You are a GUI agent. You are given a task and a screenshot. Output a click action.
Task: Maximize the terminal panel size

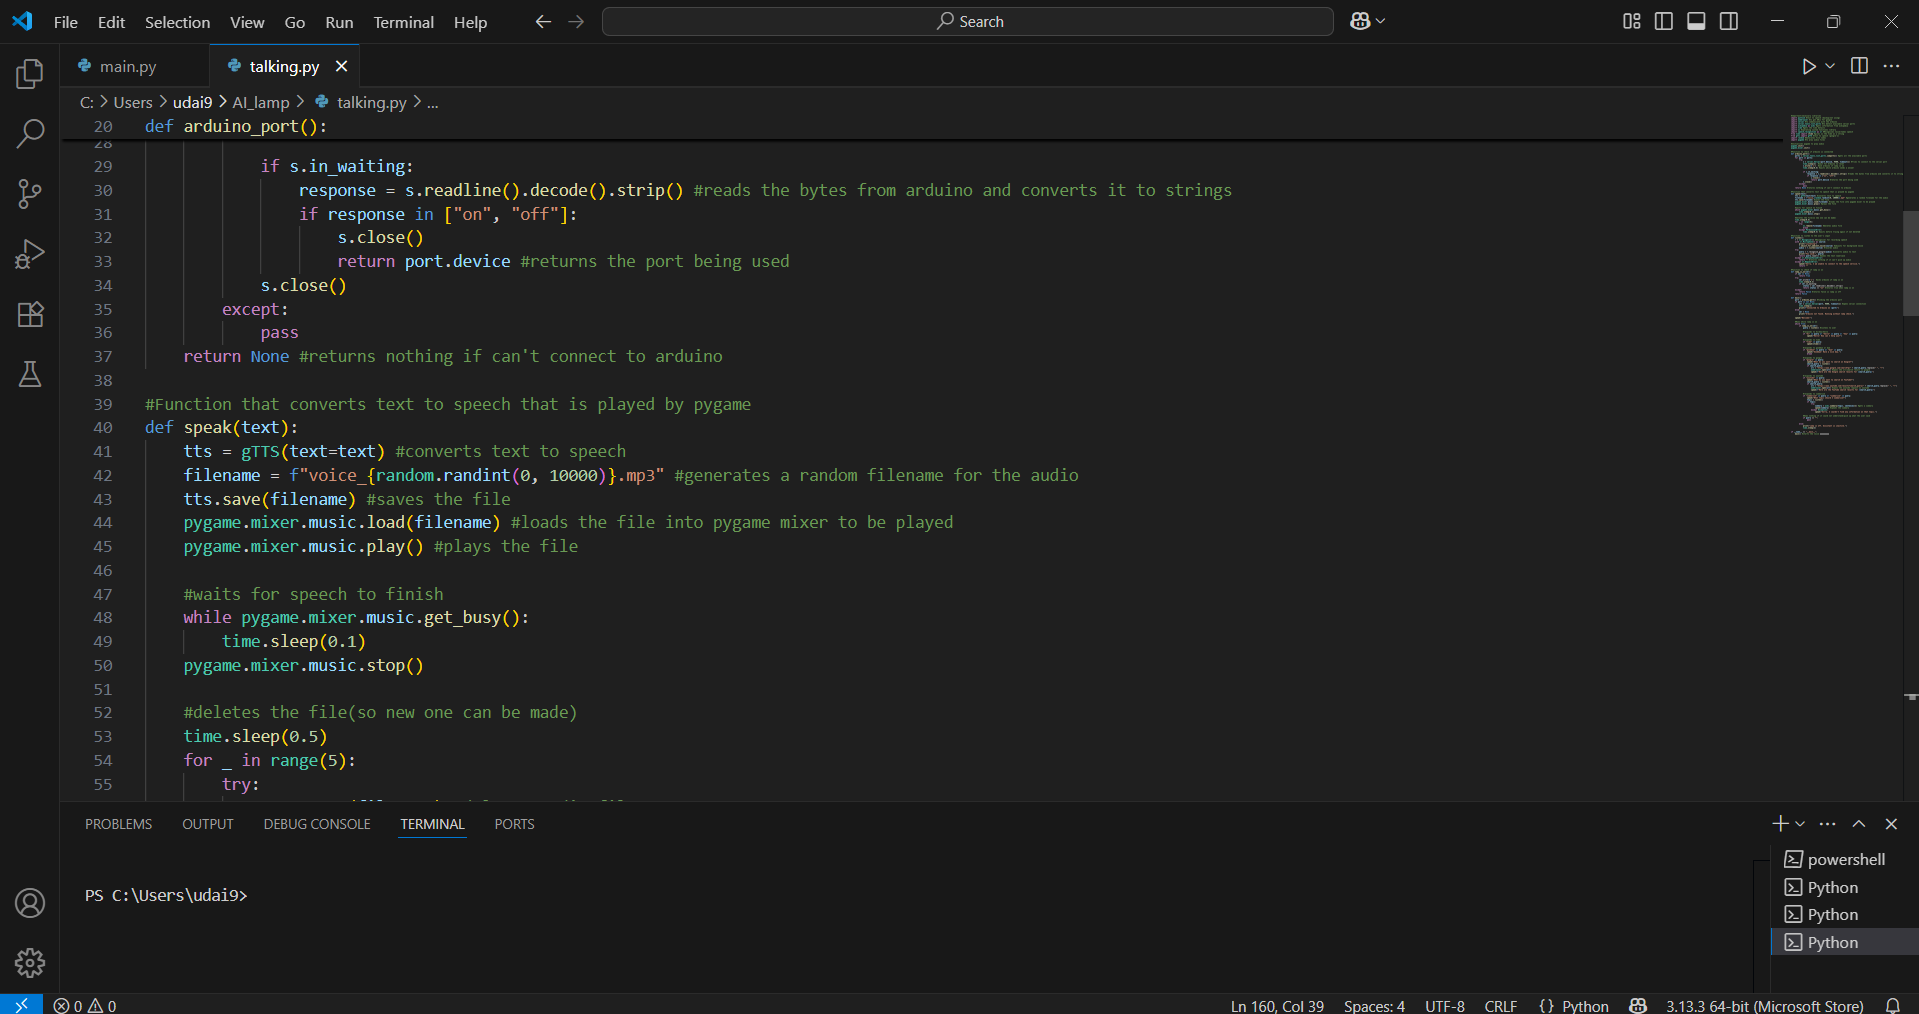(1859, 823)
